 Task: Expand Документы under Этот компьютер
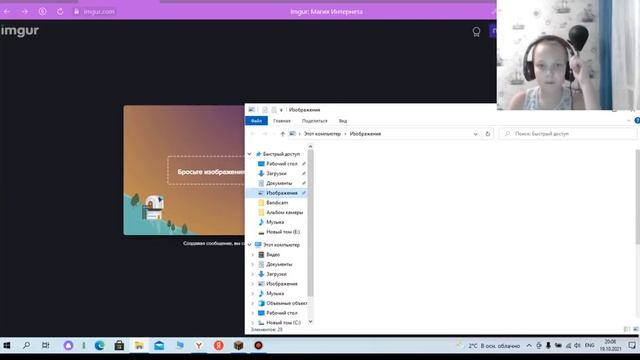(253, 264)
